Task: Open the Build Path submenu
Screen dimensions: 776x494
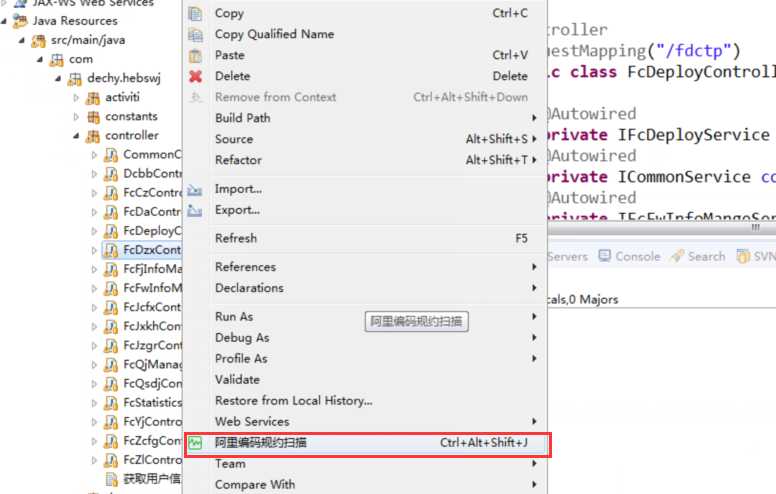Action: (x=366, y=118)
